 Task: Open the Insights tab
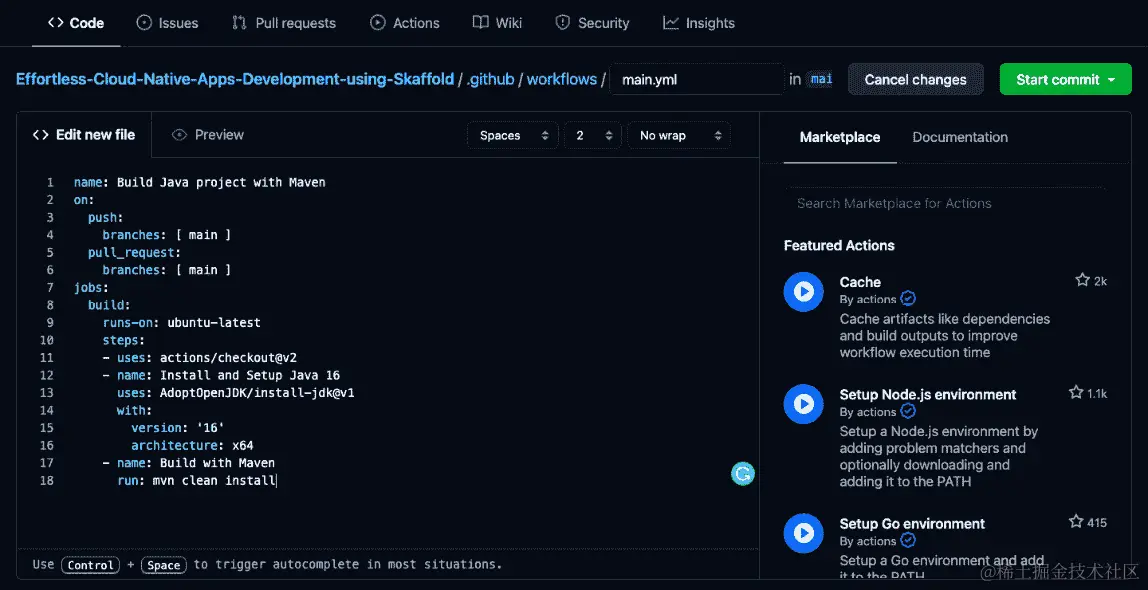698,23
